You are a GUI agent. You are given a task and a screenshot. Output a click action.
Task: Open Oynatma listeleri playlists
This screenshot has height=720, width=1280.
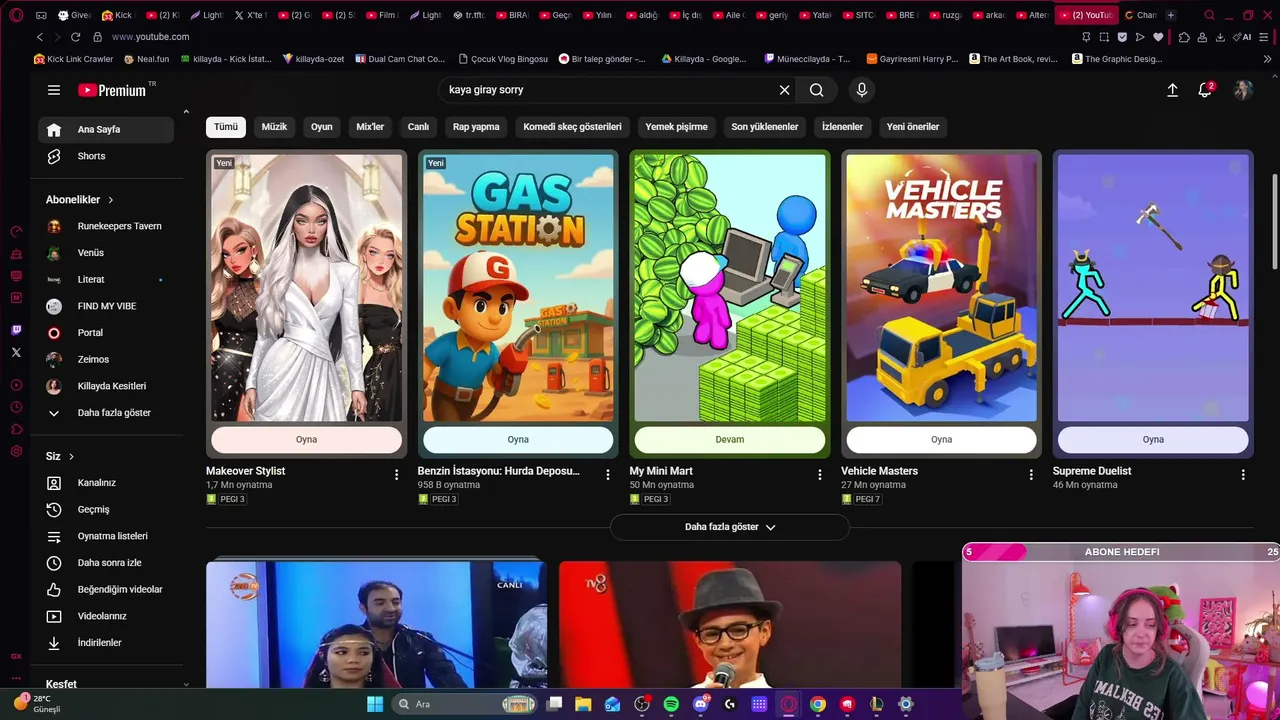pos(107,536)
